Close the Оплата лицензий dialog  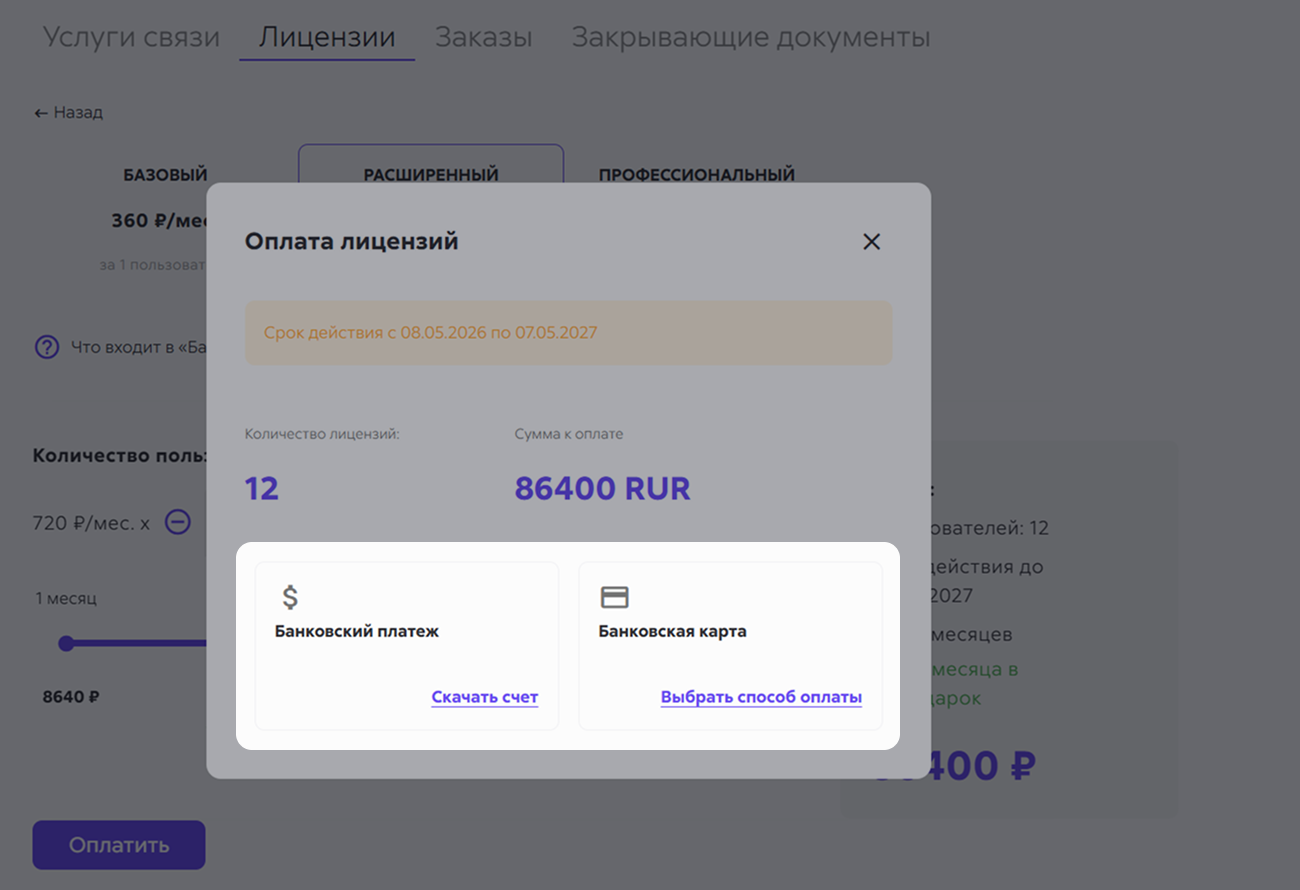coord(871,242)
